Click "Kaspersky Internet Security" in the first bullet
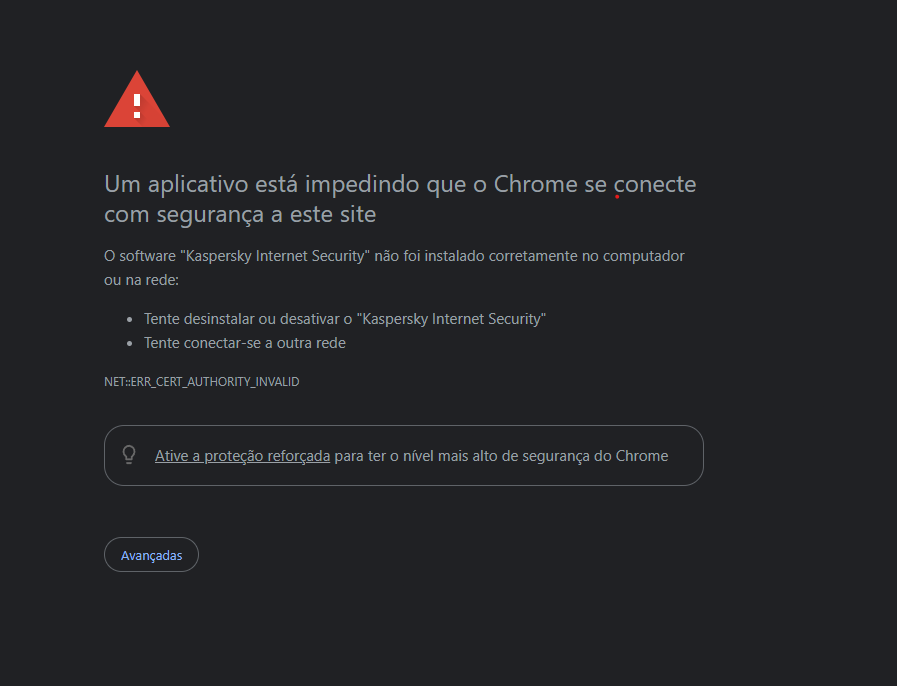 click(451, 319)
